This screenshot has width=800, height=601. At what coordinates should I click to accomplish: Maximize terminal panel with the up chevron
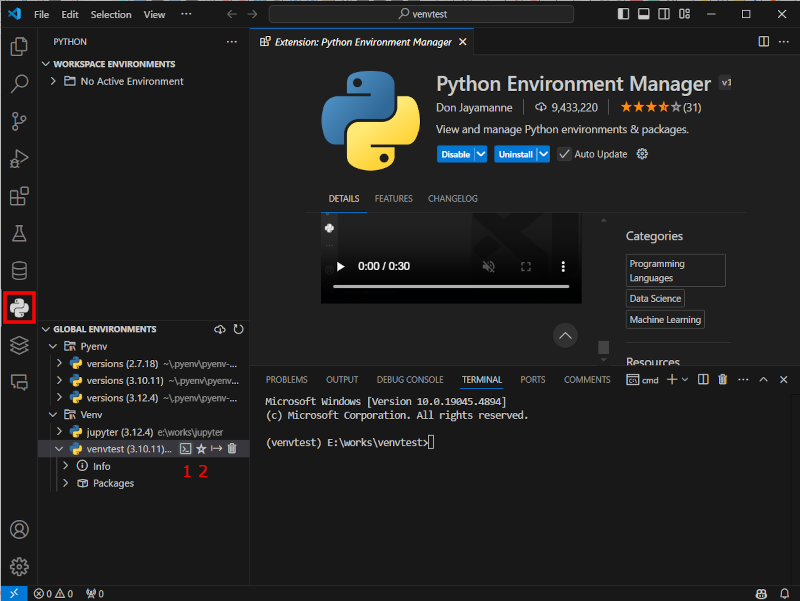[763, 380]
